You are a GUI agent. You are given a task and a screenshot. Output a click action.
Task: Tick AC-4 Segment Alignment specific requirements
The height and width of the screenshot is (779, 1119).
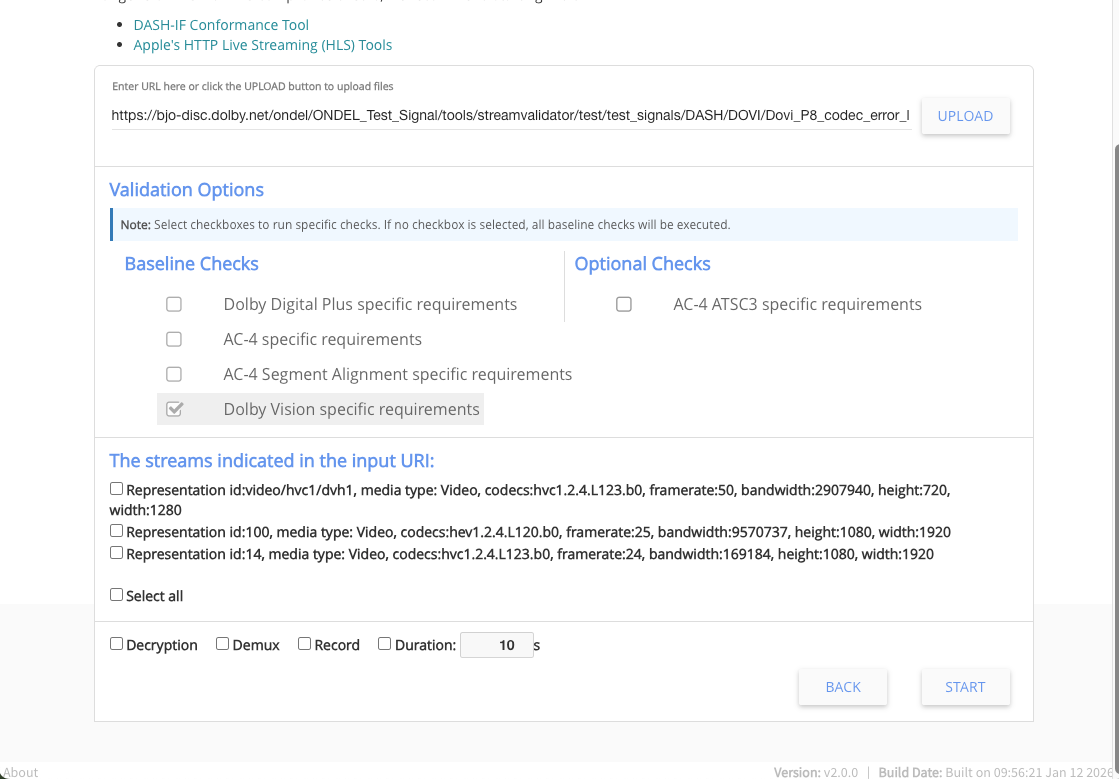click(174, 374)
